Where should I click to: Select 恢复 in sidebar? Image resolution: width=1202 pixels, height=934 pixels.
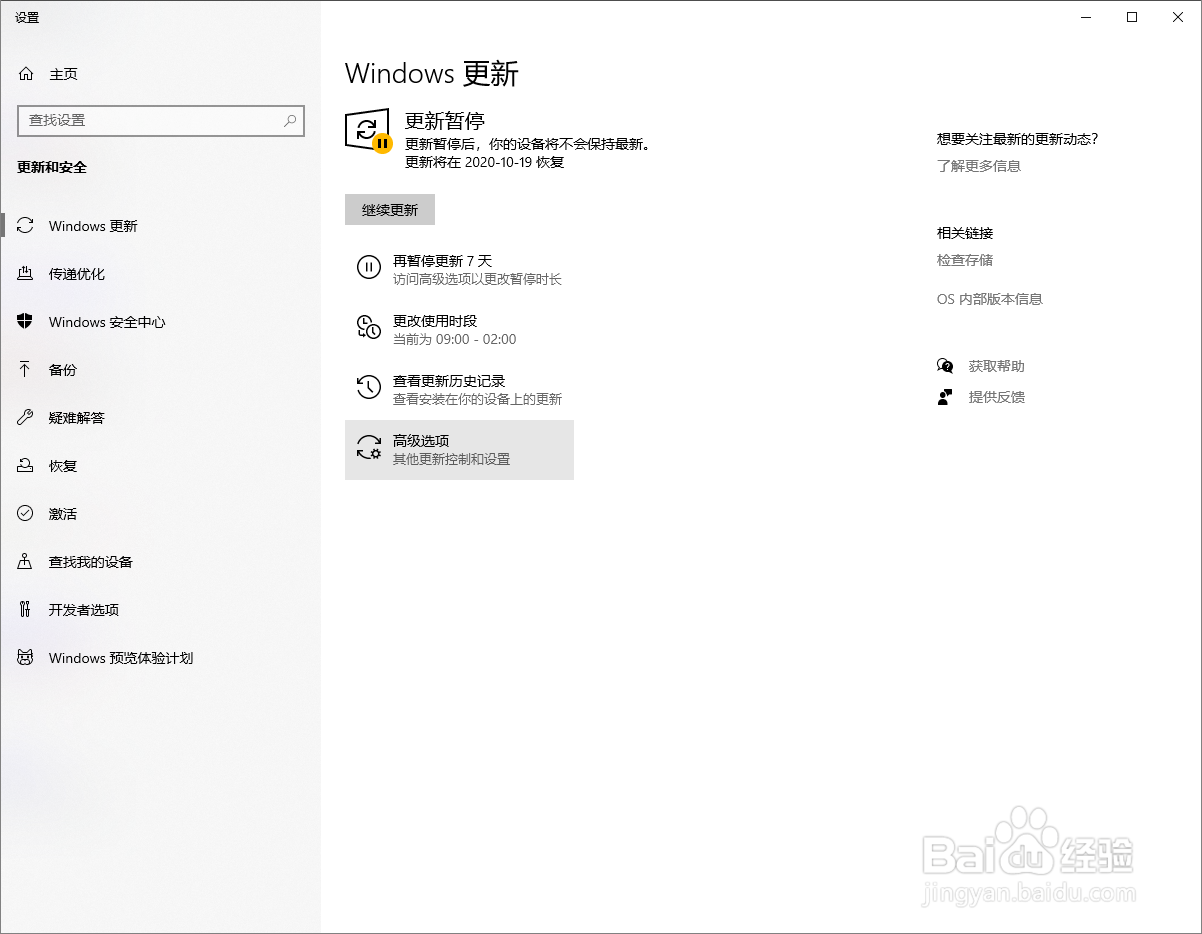(x=160, y=466)
